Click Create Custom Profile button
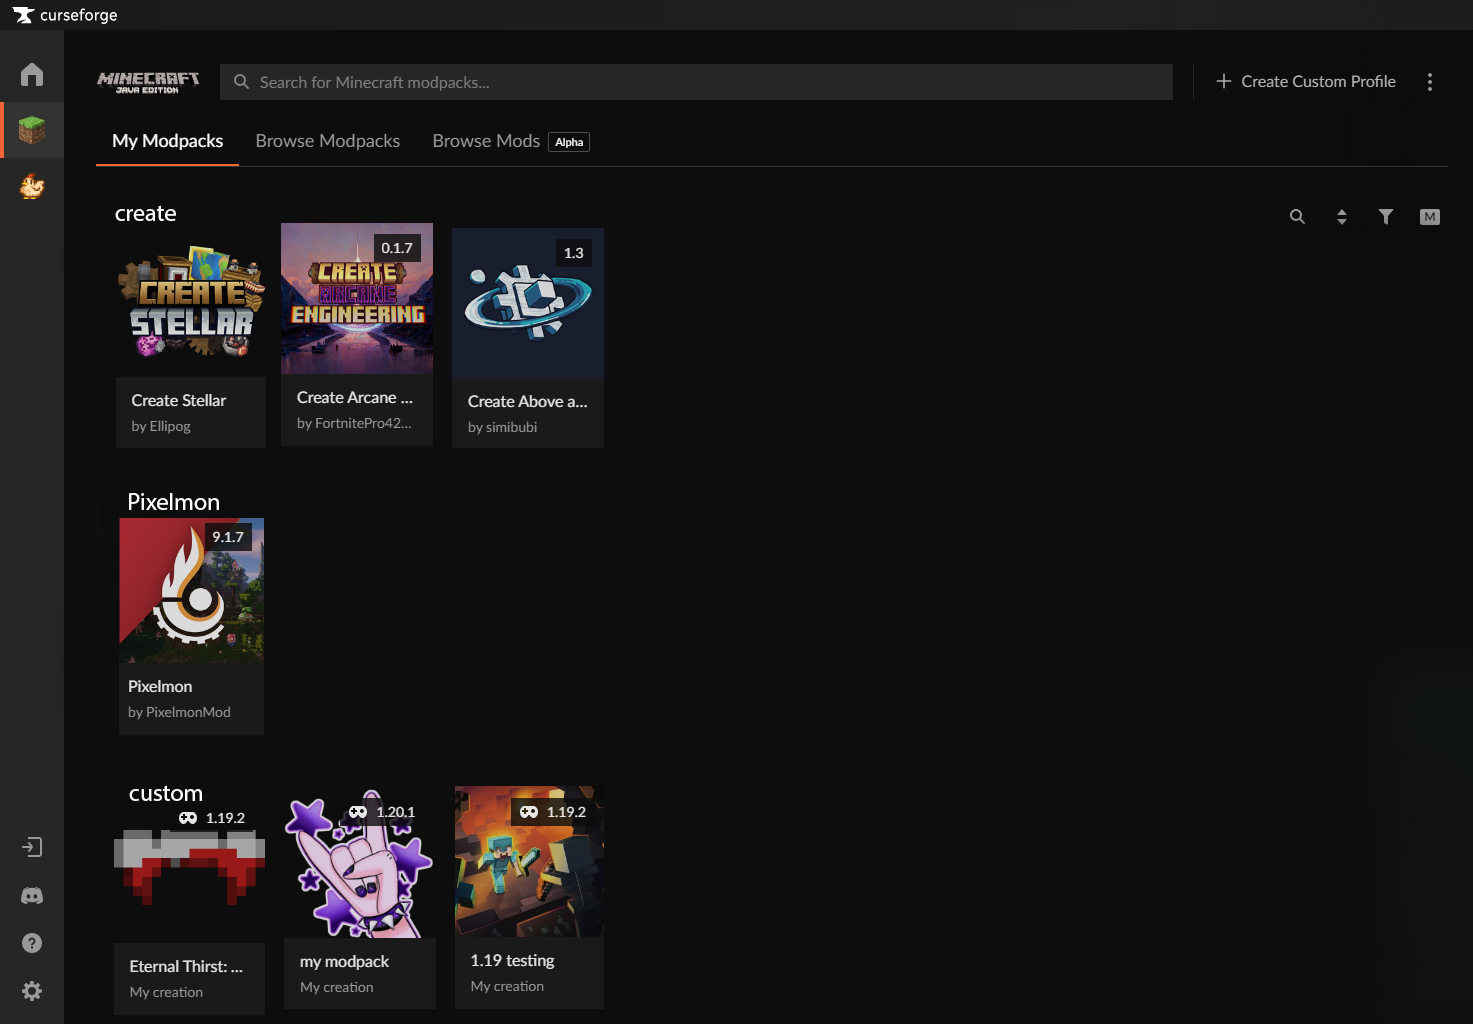Viewport: 1473px width, 1024px height. point(1306,82)
